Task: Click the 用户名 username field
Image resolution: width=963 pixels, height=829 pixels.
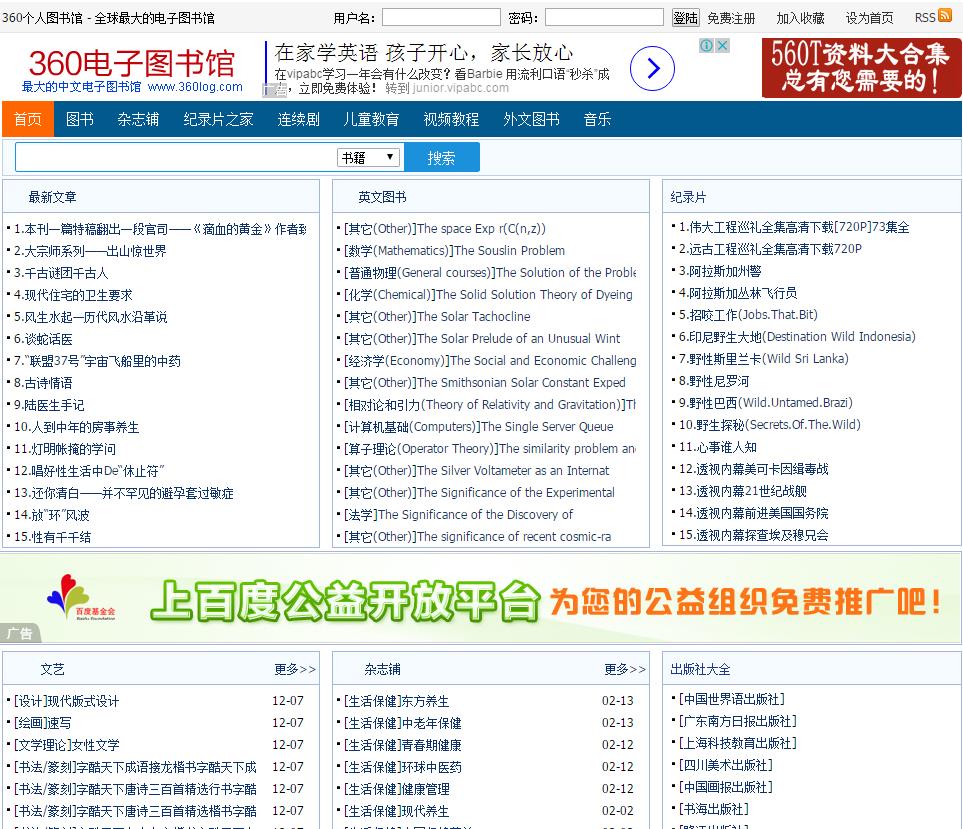Action: click(441, 17)
